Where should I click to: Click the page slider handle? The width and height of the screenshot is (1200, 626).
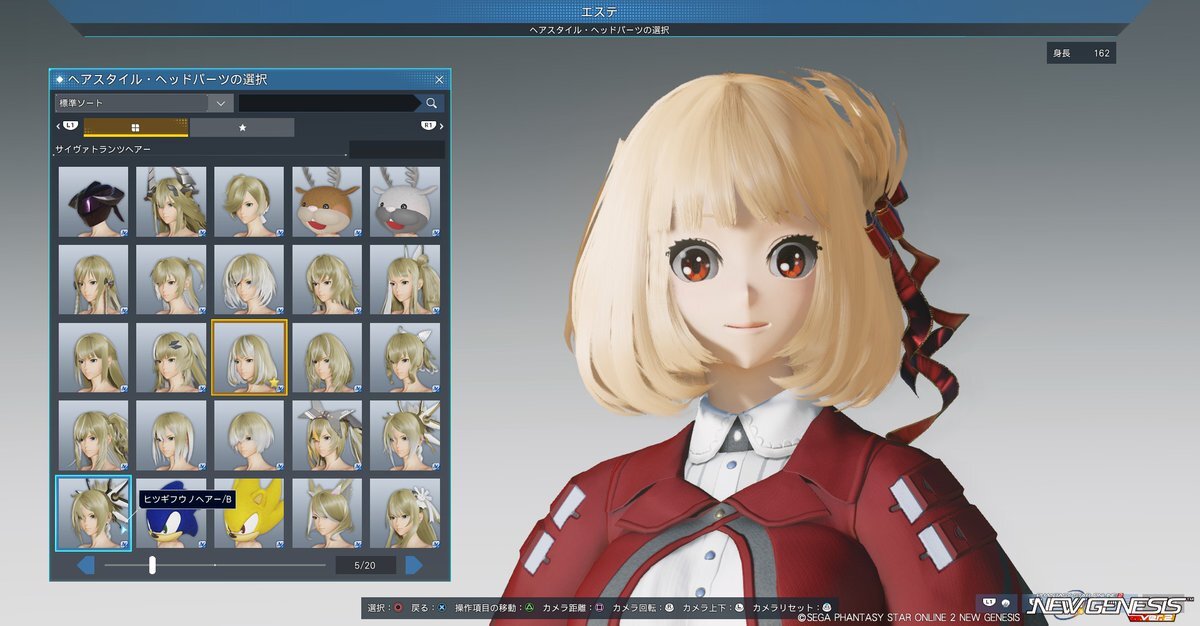tap(152, 566)
